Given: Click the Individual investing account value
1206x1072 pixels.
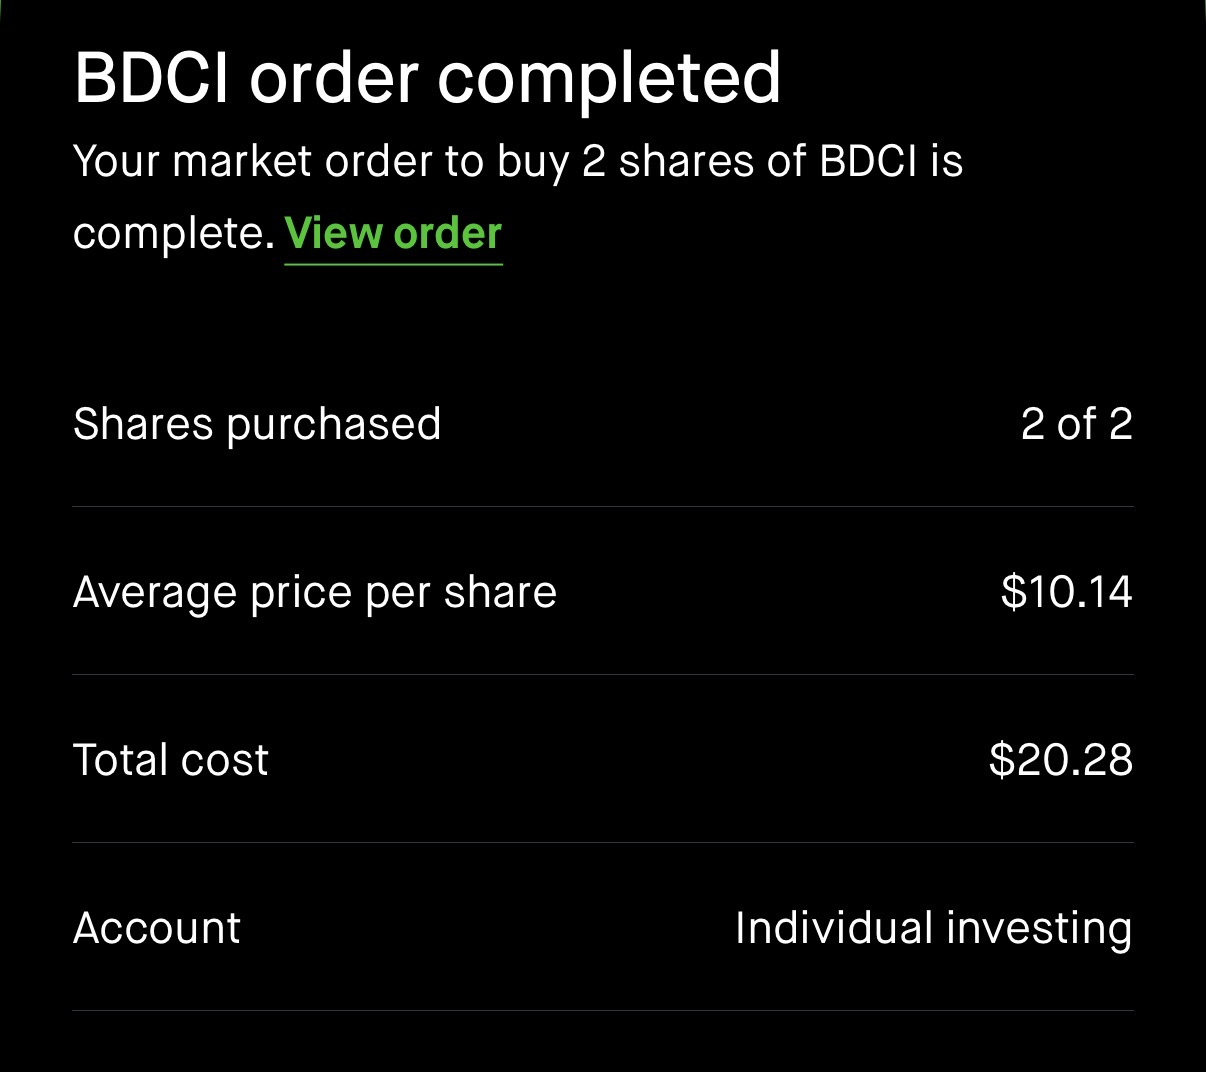Looking at the screenshot, I should tap(933, 928).
